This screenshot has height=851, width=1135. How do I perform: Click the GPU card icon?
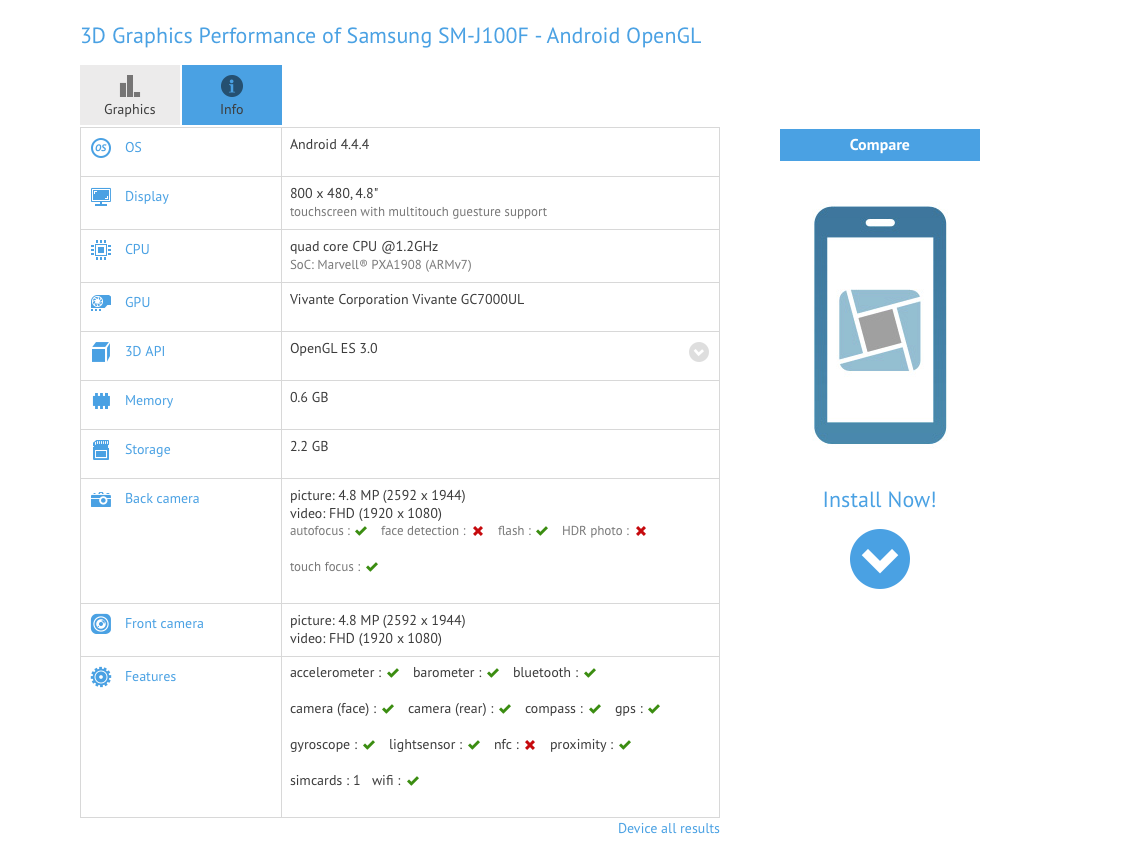pos(101,302)
